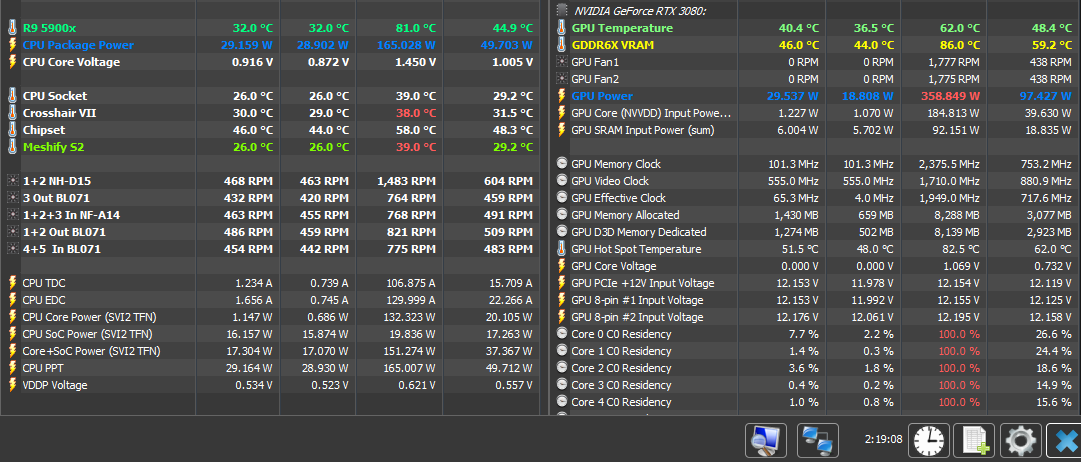Select the CPU Package Power row label
The width and height of the screenshot is (1081, 462).
[x=79, y=45]
